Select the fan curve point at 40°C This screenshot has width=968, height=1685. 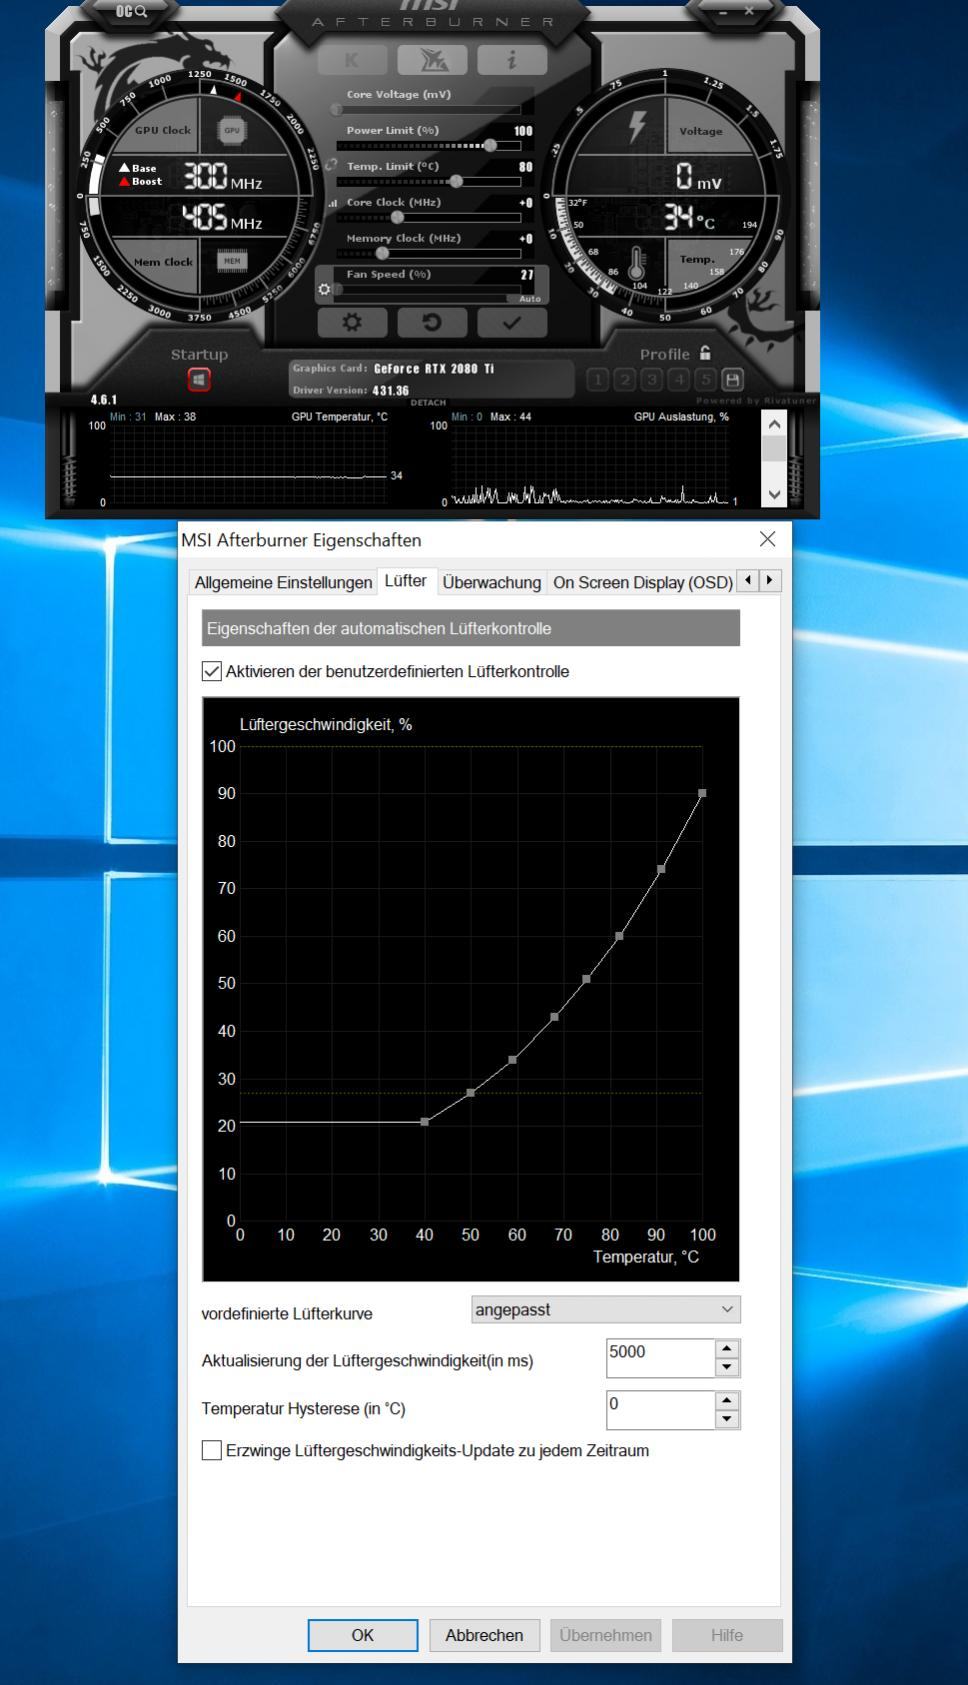425,1122
